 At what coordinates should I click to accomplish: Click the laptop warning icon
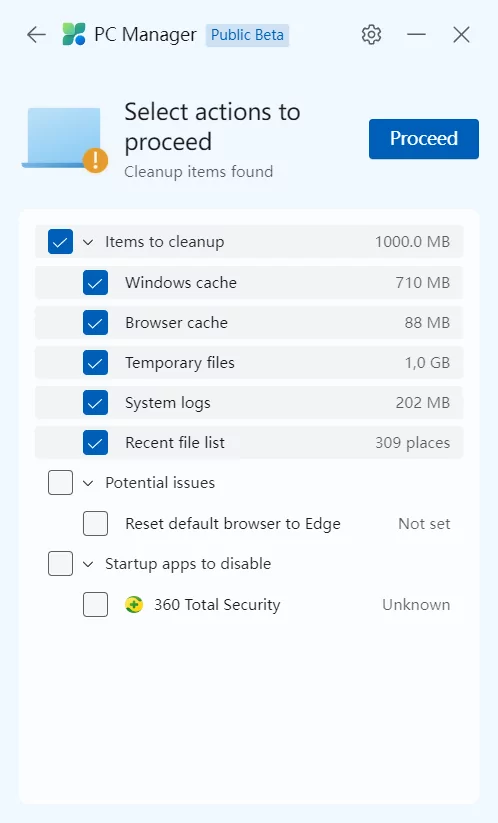(x=65, y=139)
